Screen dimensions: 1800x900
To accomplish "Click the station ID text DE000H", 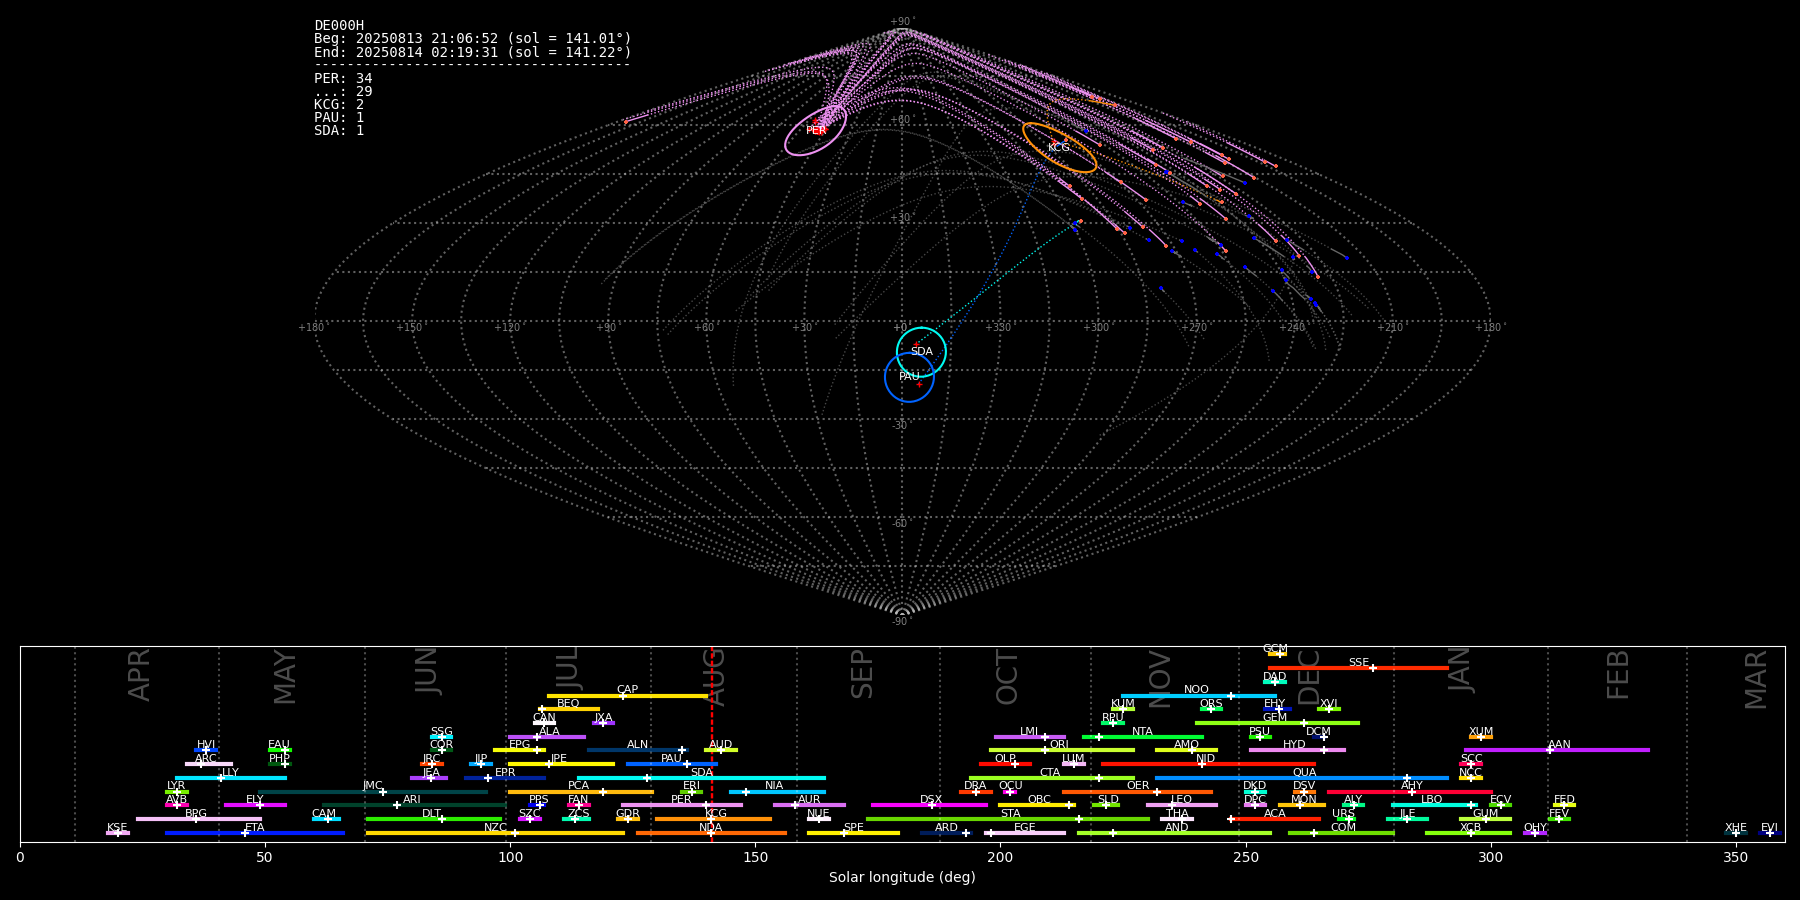I will 339,26.
